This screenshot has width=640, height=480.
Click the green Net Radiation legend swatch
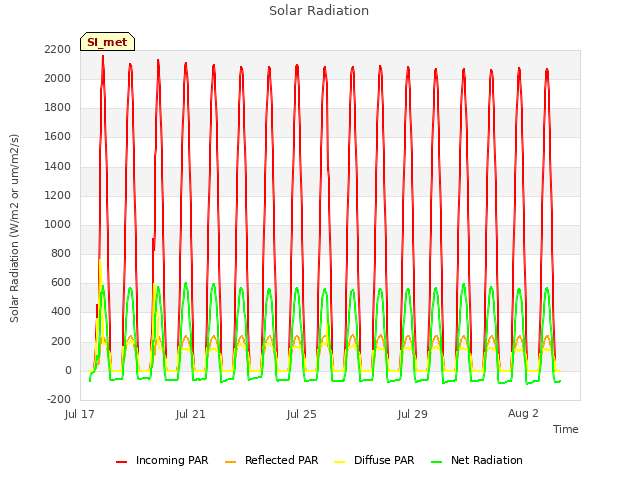click(x=437, y=462)
